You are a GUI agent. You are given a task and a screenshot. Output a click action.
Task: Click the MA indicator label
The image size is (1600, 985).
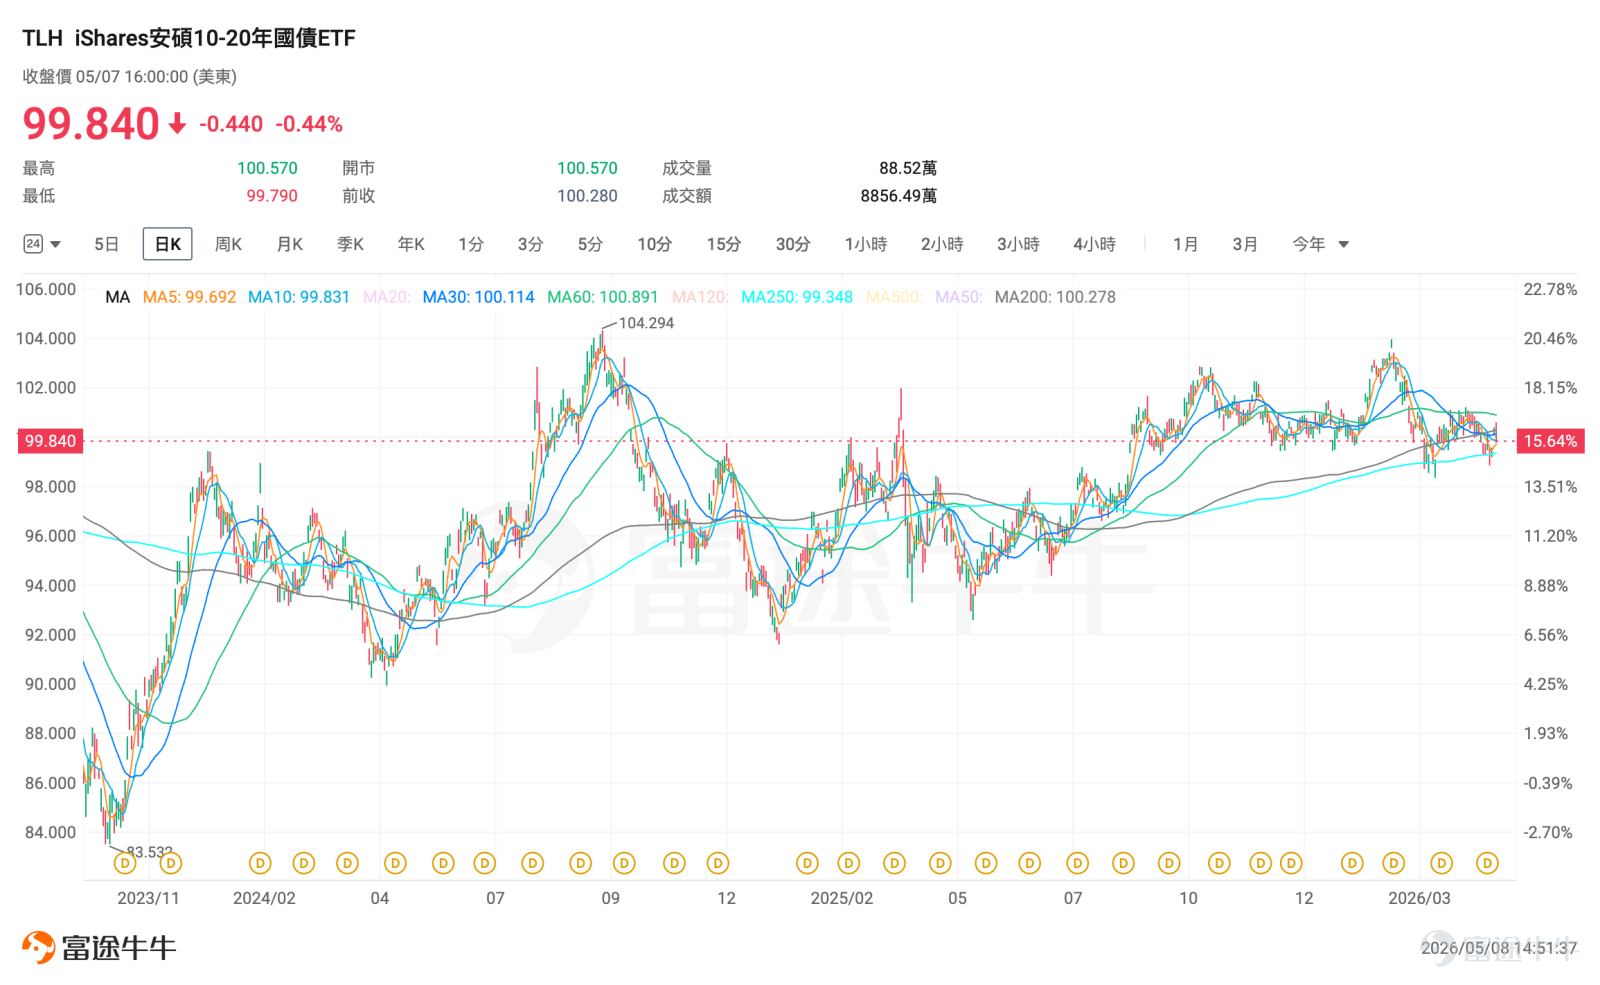(x=118, y=297)
